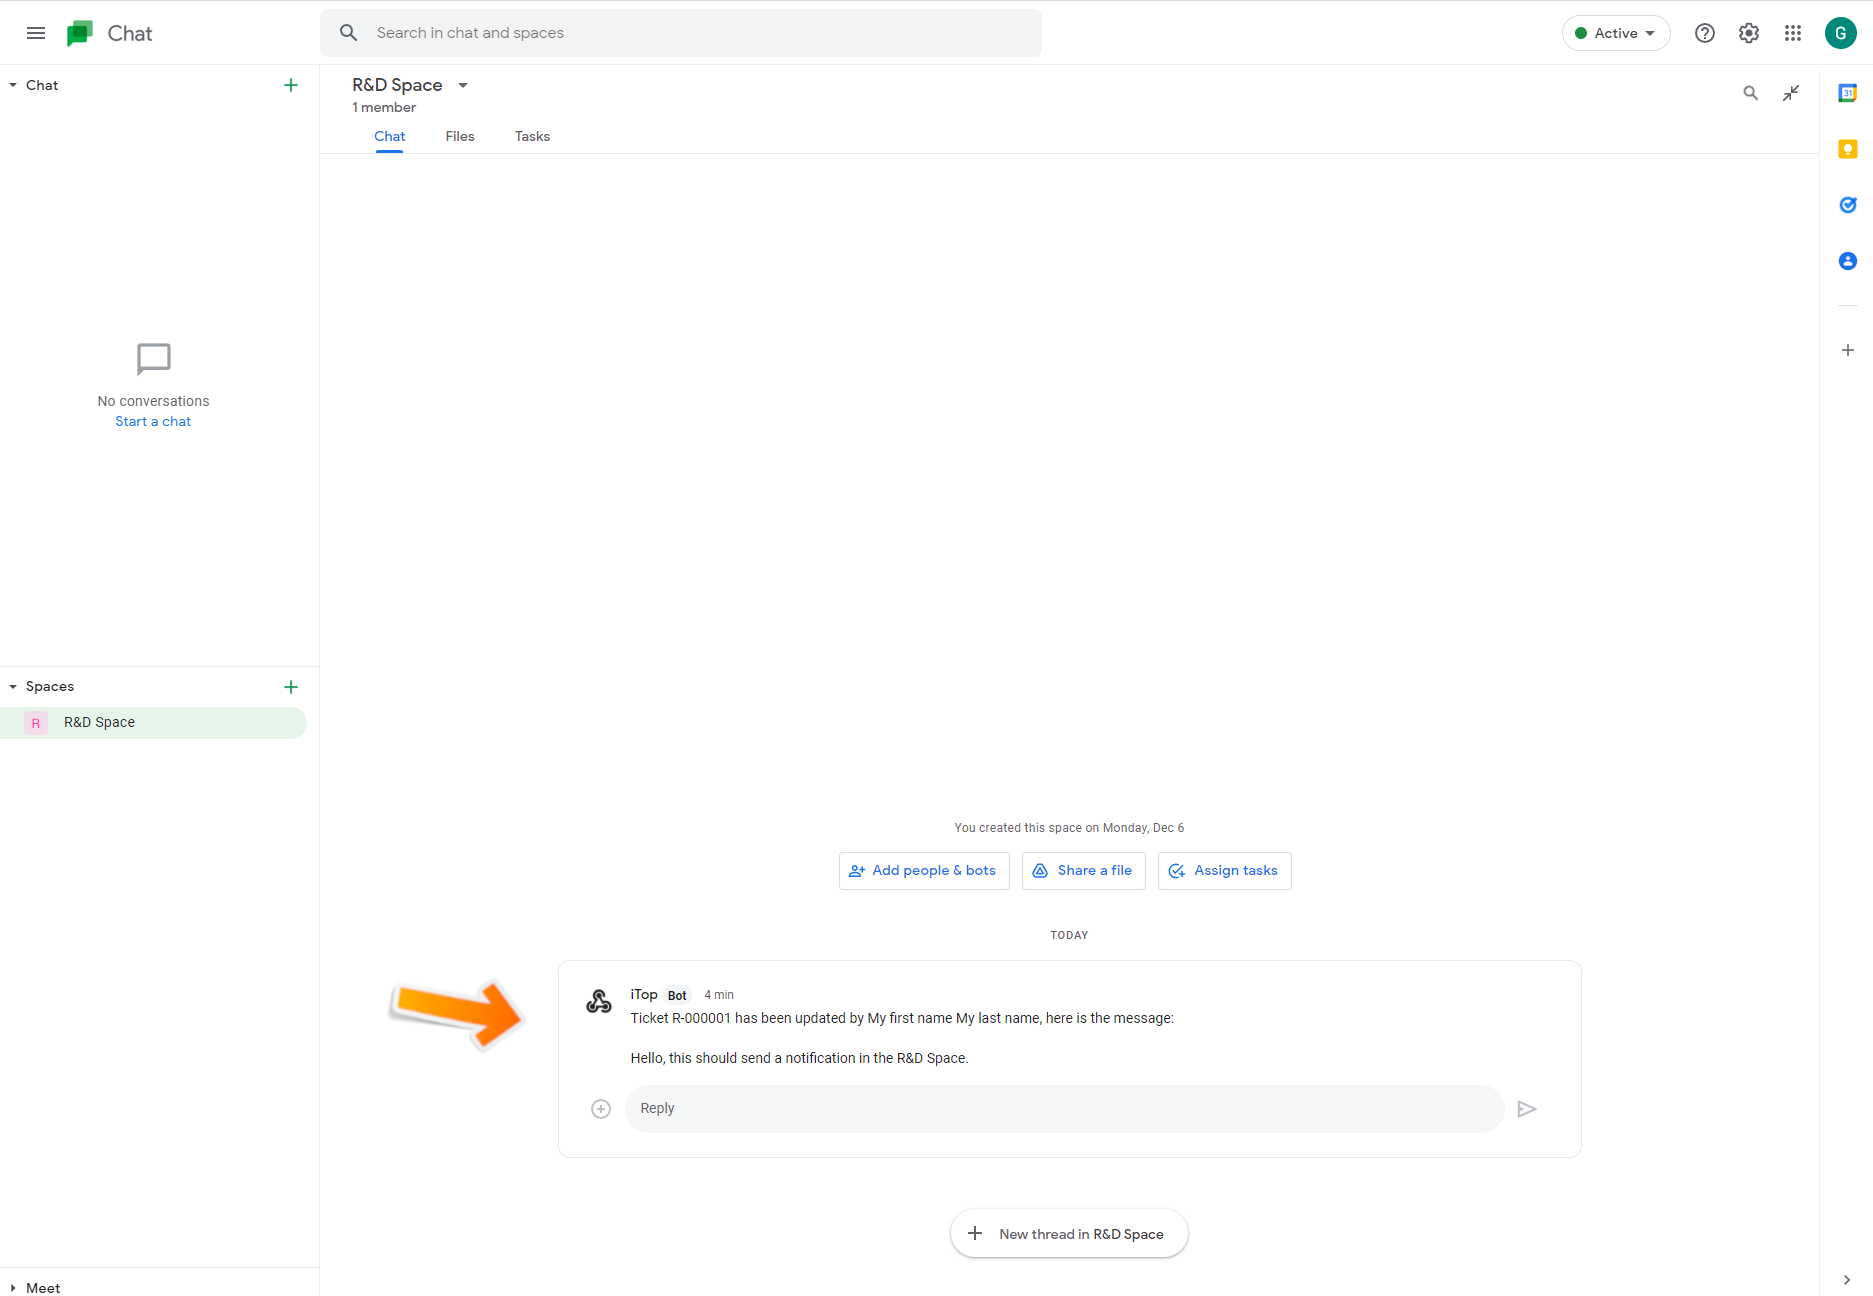Open Tasks in the side panel
The image size is (1873, 1296).
(1848, 205)
